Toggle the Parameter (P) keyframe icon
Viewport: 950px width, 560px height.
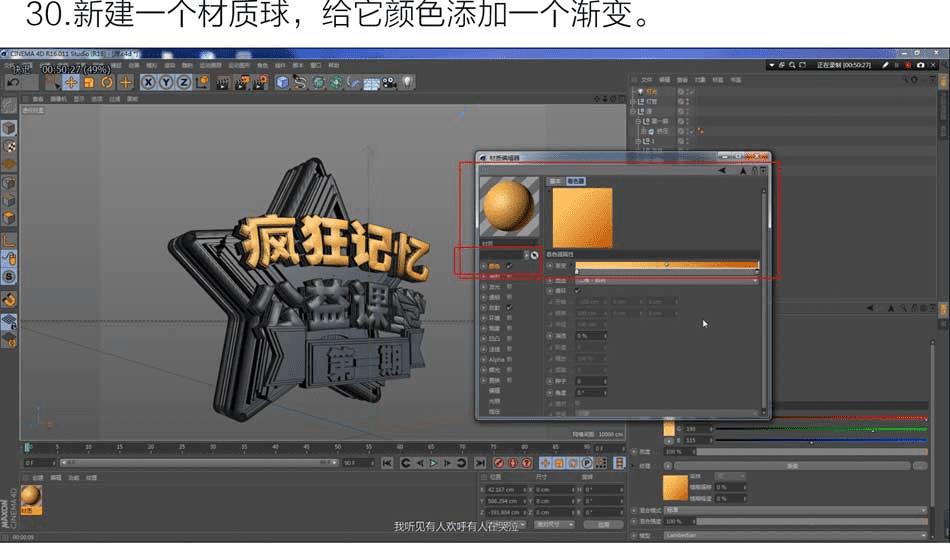point(586,463)
